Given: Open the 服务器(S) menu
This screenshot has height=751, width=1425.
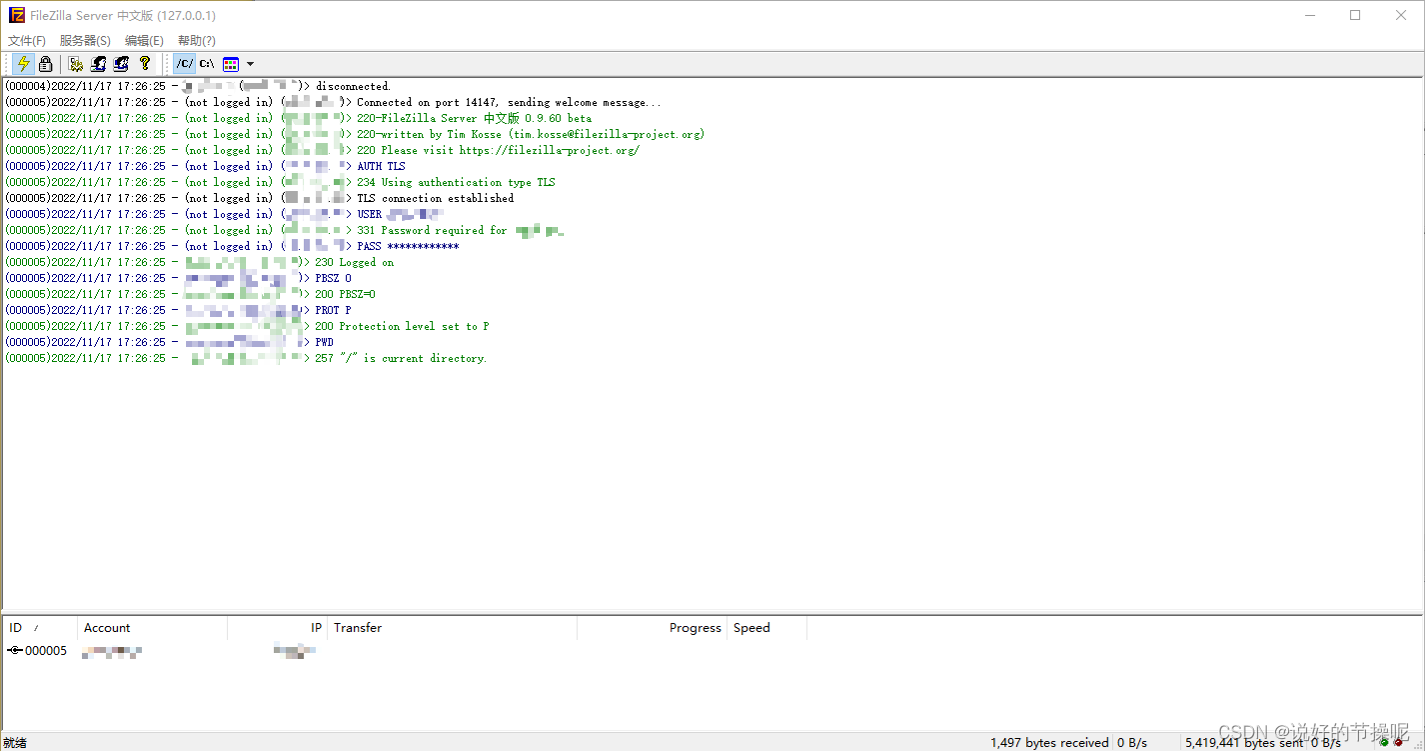Looking at the screenshot, I should 85,41.
